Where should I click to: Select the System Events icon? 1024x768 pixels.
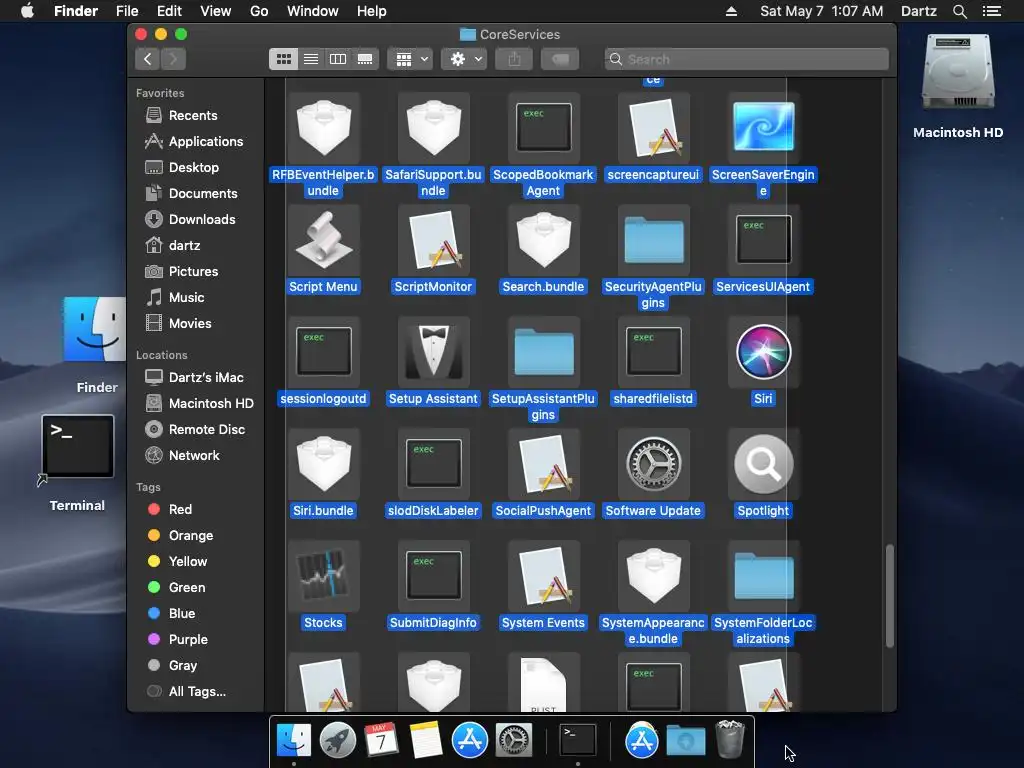tap(543, 576)
